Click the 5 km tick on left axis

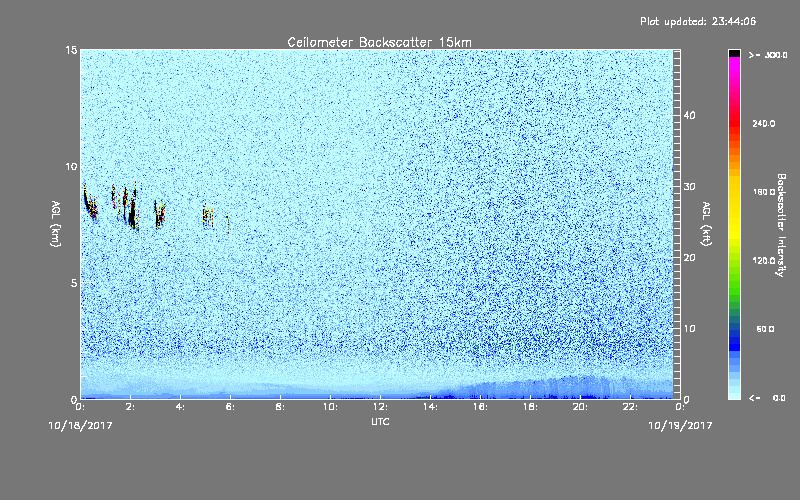tap(74, 283)
